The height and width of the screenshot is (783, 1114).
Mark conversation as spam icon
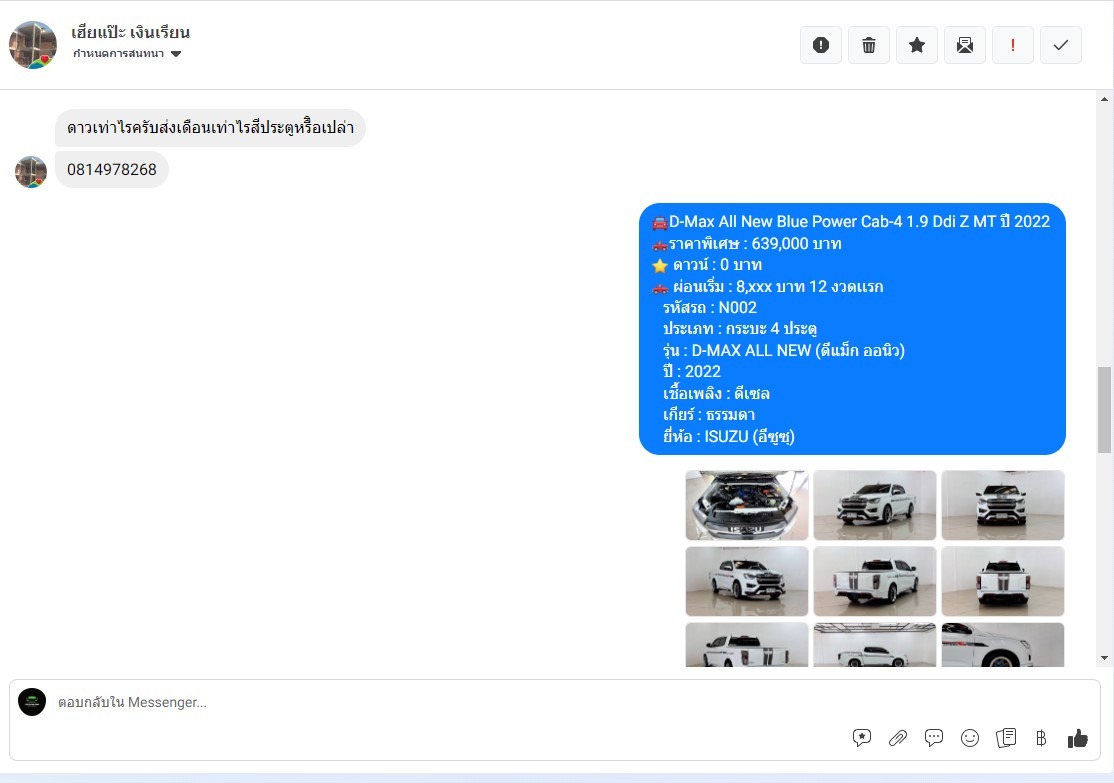tap(821, 45)
